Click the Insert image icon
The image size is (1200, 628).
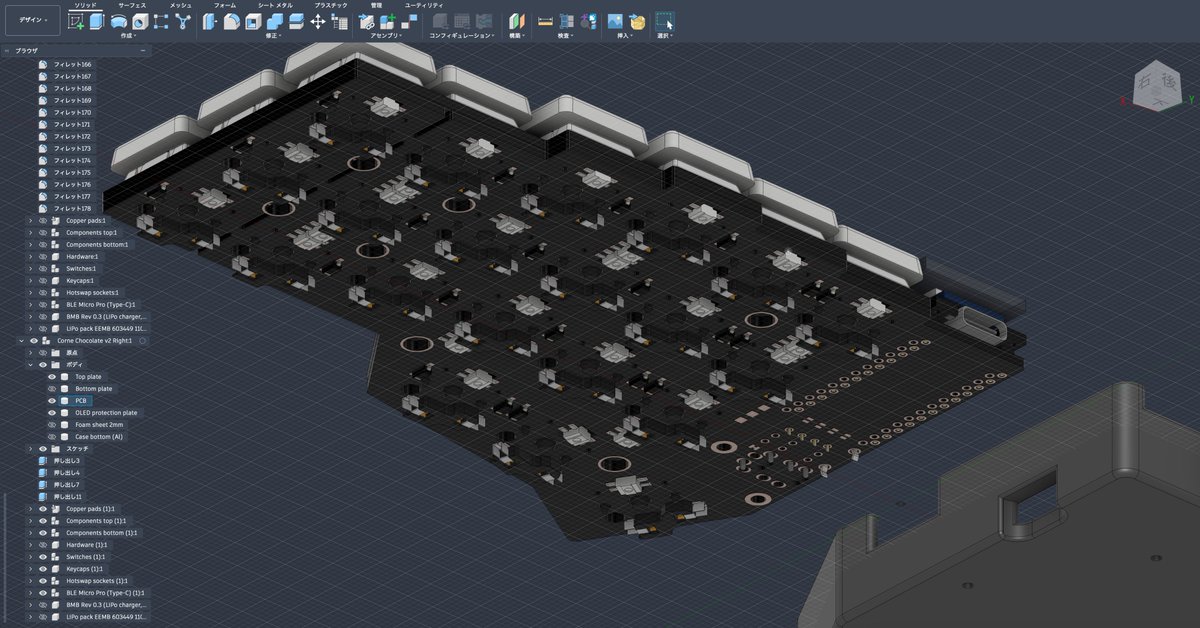coord(615,21)
